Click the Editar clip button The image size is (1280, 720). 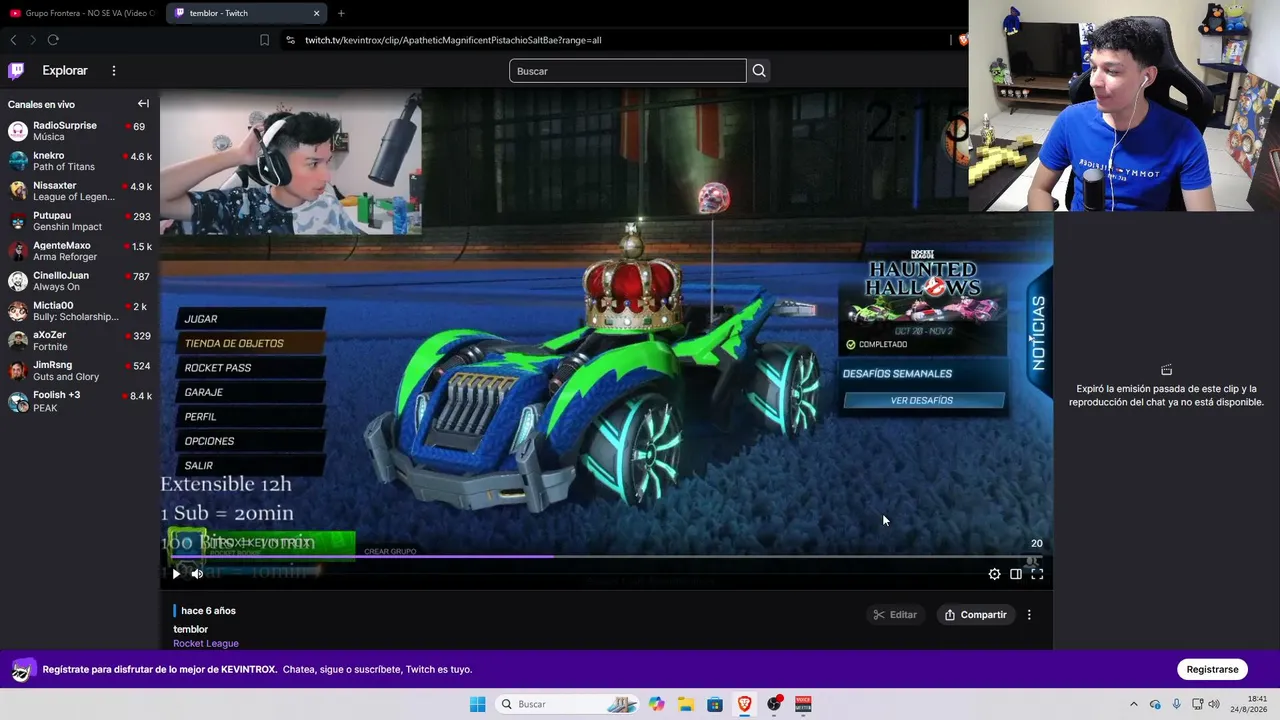[x=895, y=615]
